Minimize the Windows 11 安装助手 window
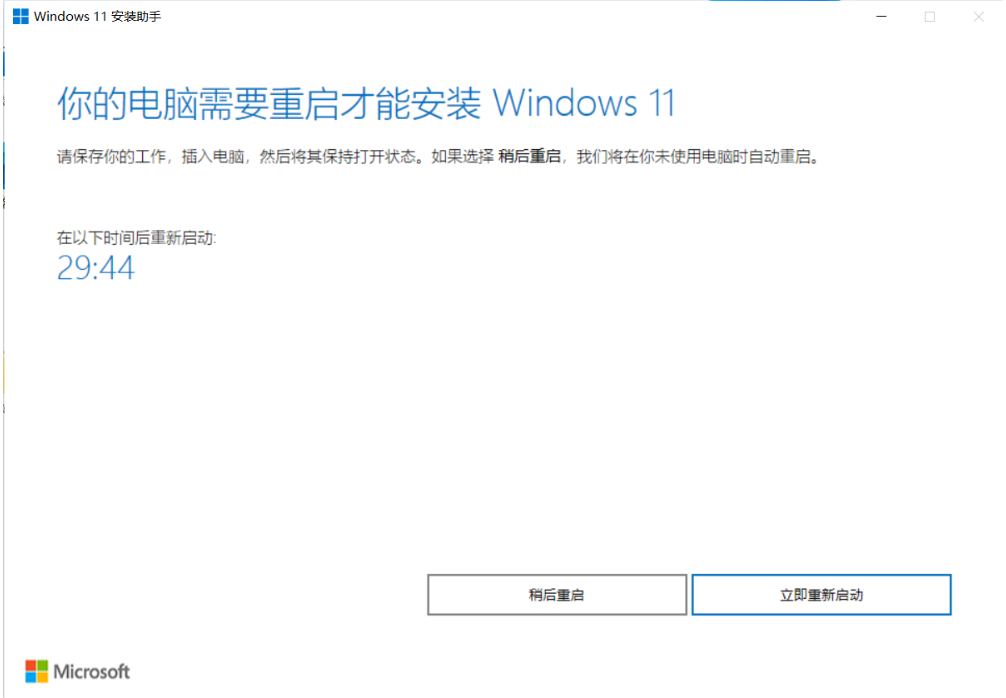This screenshot has width=1006, height=698. pyautogui.click(x=882, y=17)
